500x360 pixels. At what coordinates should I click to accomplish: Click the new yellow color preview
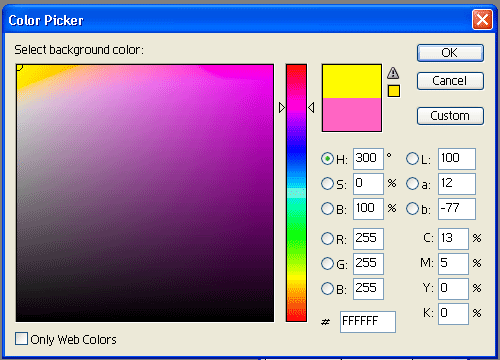[352, 81]
